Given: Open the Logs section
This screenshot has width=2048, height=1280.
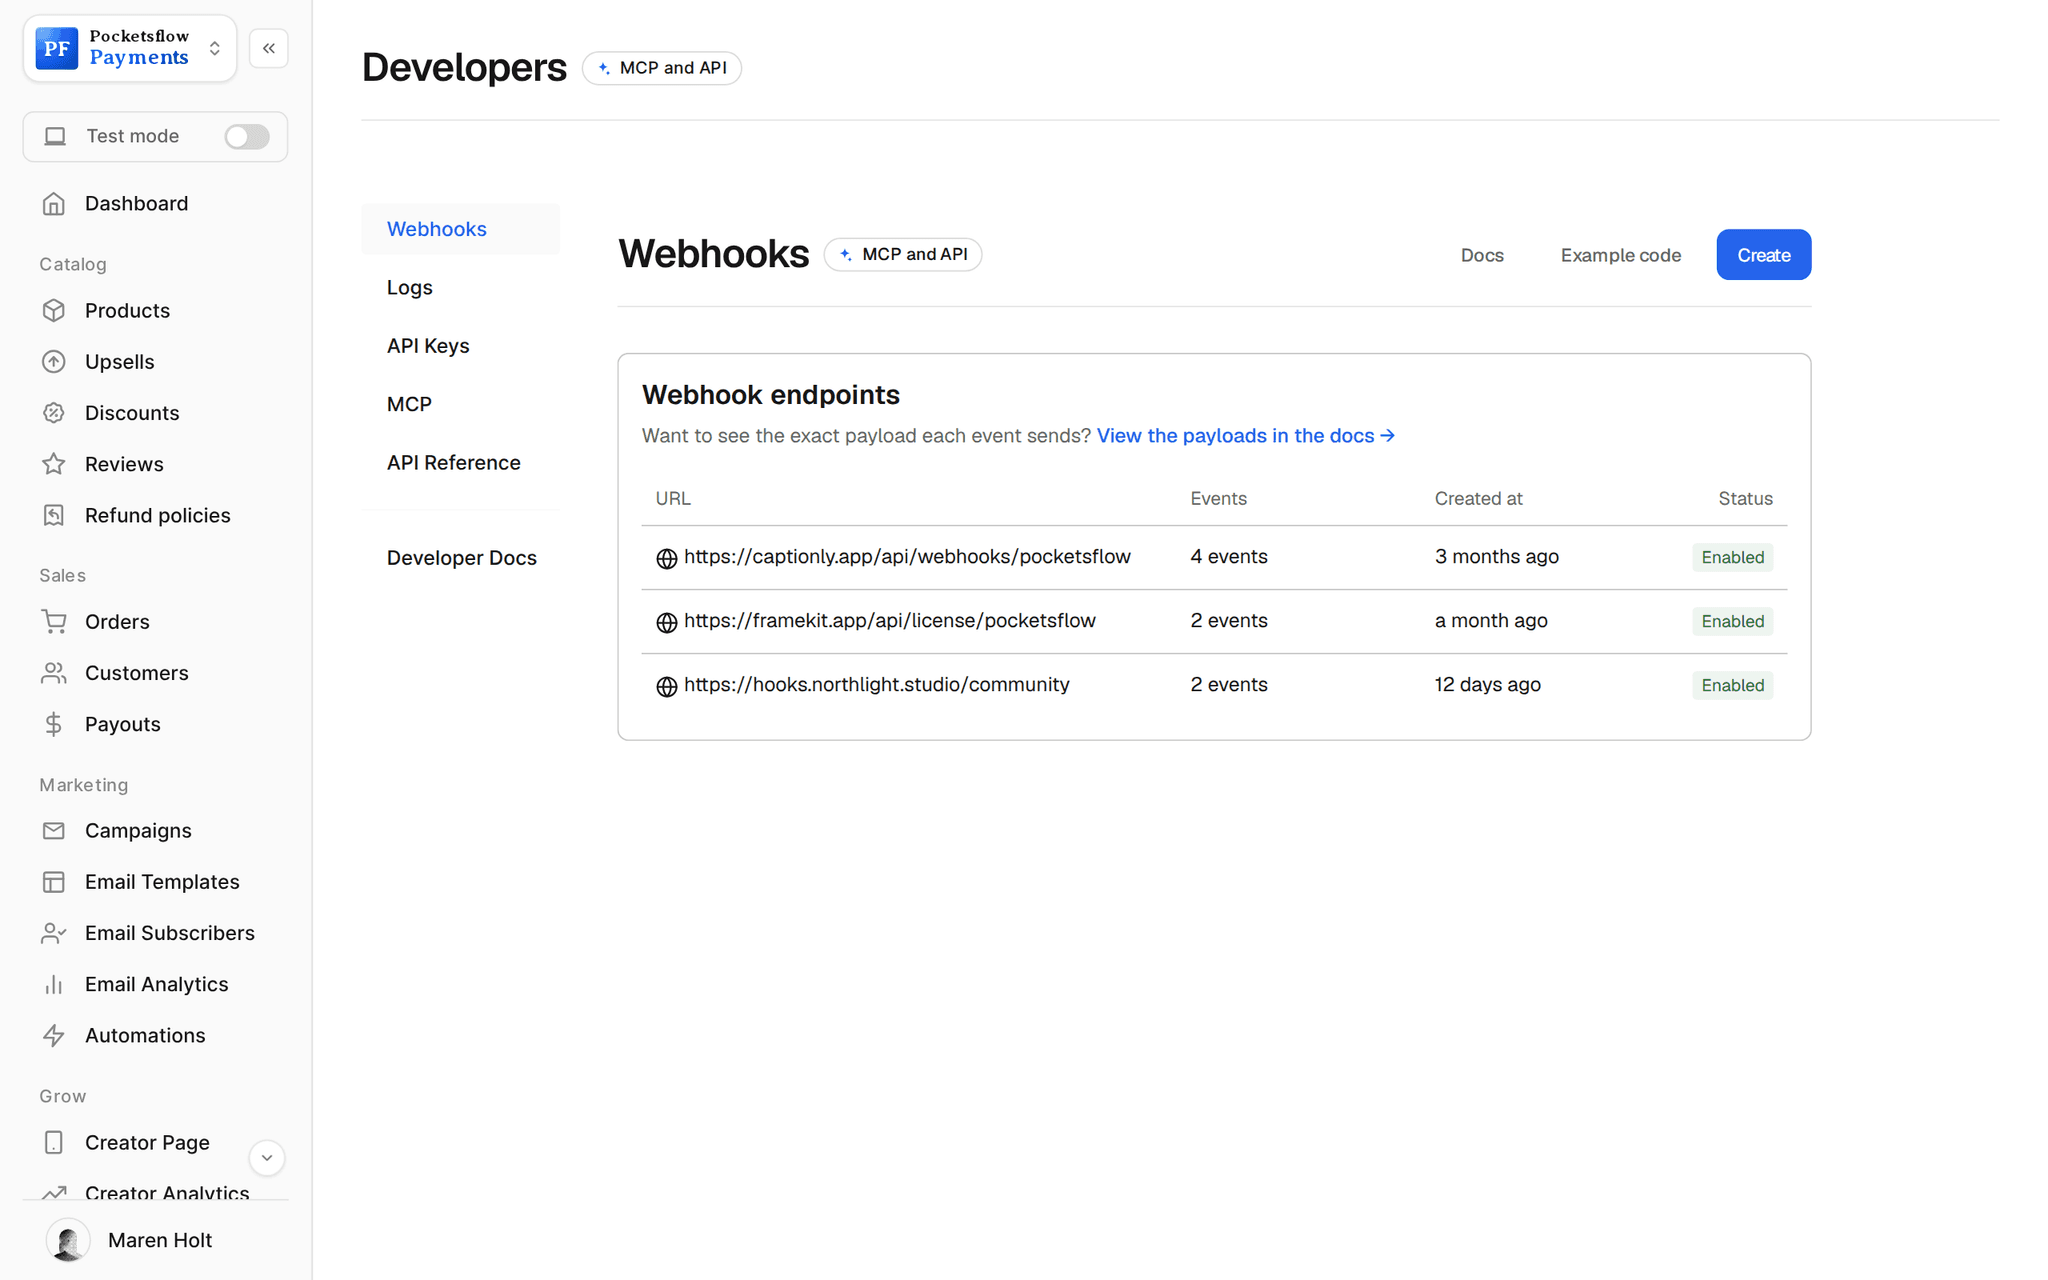Looking at the screenshot, I should [x=461, y=287].
